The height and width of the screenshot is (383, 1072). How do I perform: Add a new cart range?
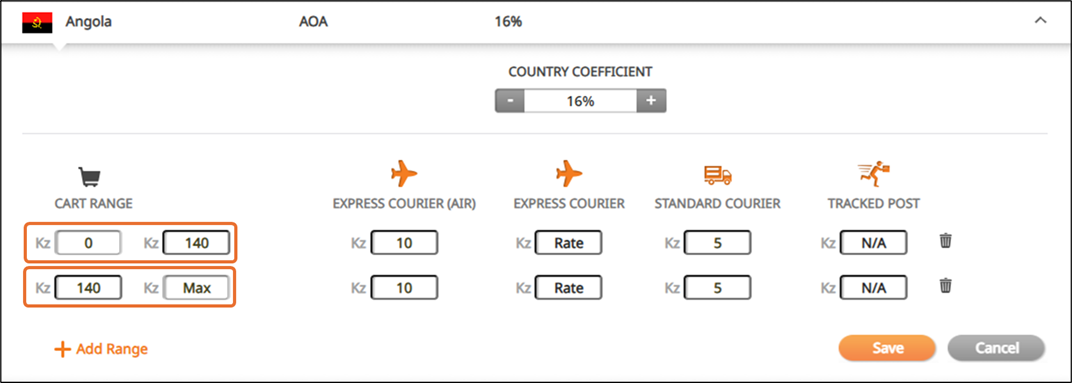click(x=101, y=349)
